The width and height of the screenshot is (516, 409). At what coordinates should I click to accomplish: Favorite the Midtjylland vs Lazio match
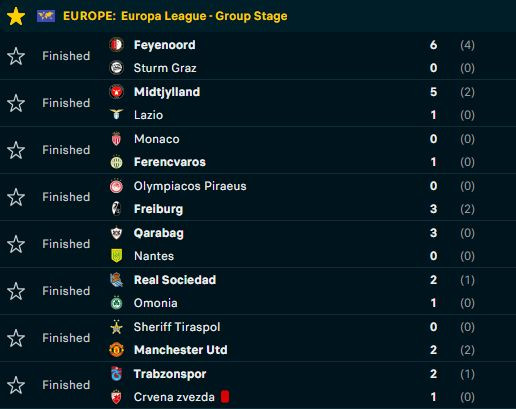pos(16,103)
